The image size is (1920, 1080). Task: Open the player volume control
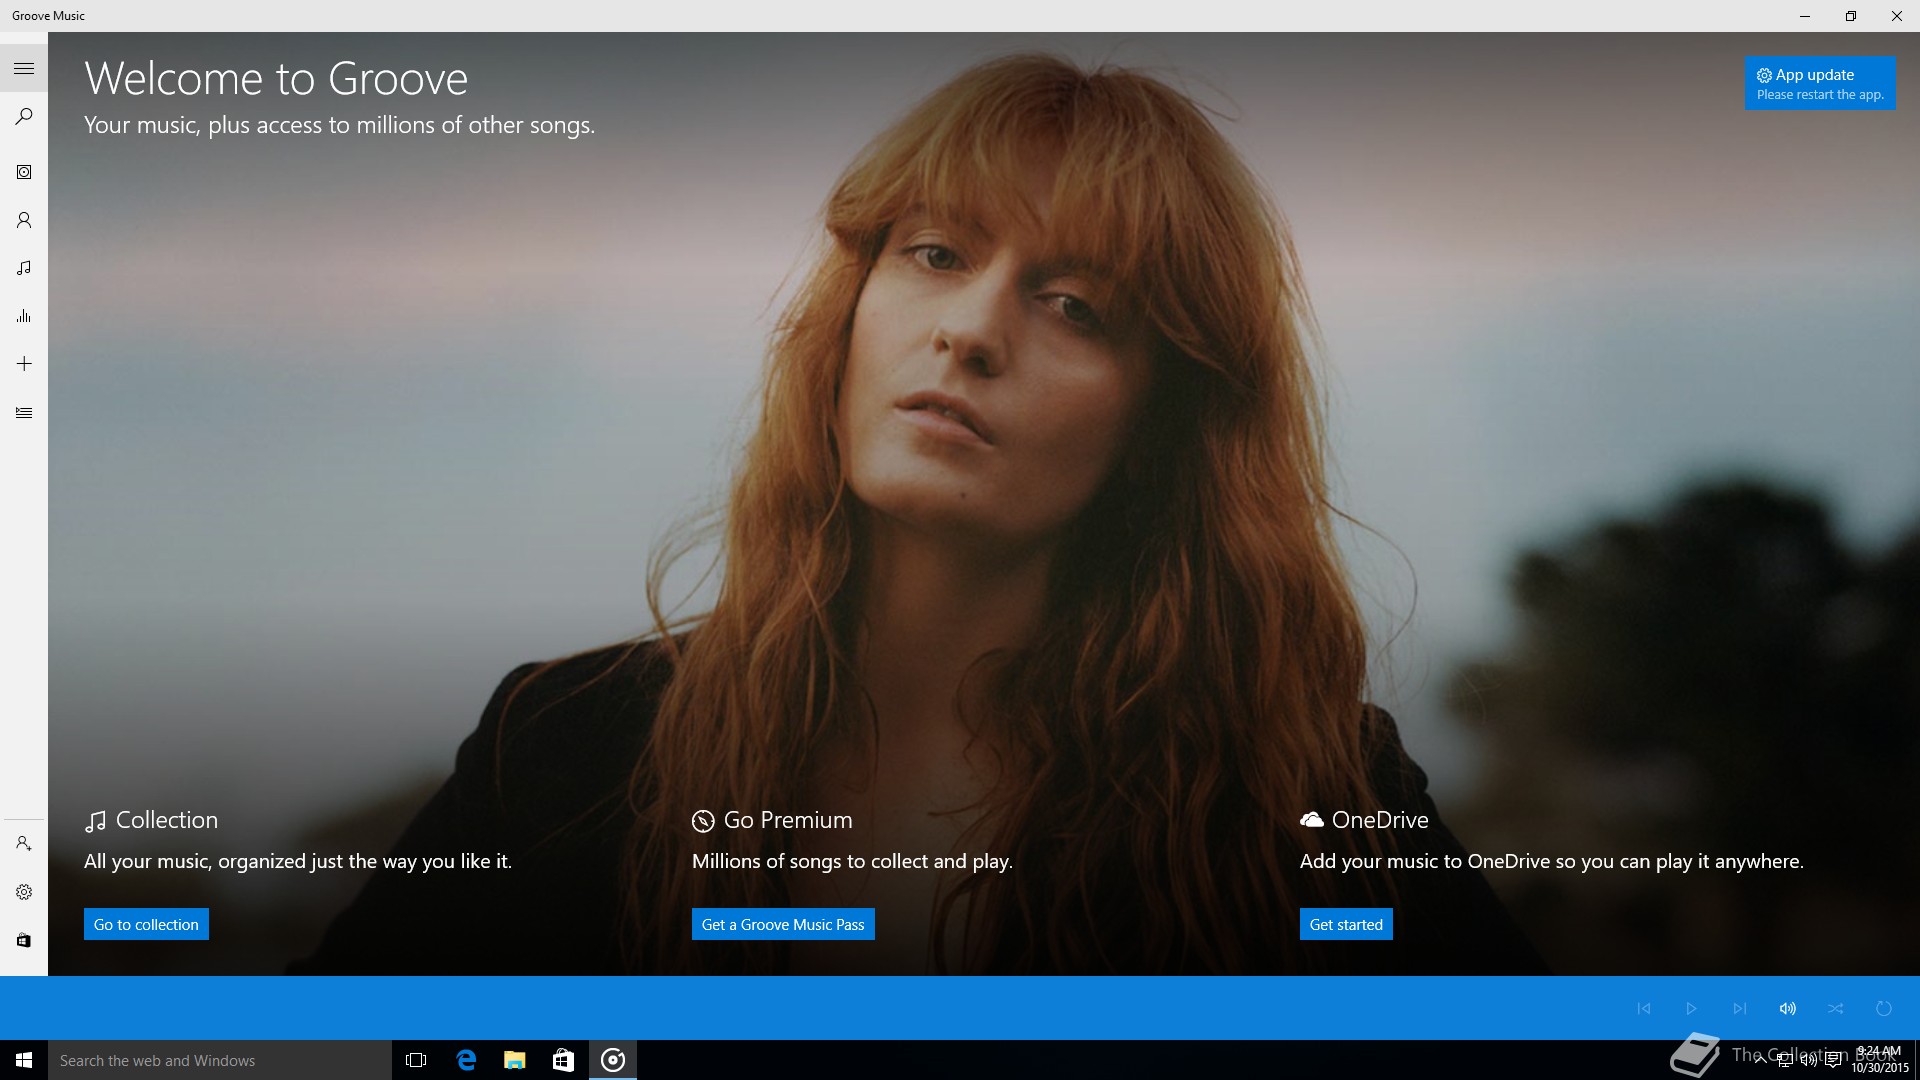coord(1787,1008)
